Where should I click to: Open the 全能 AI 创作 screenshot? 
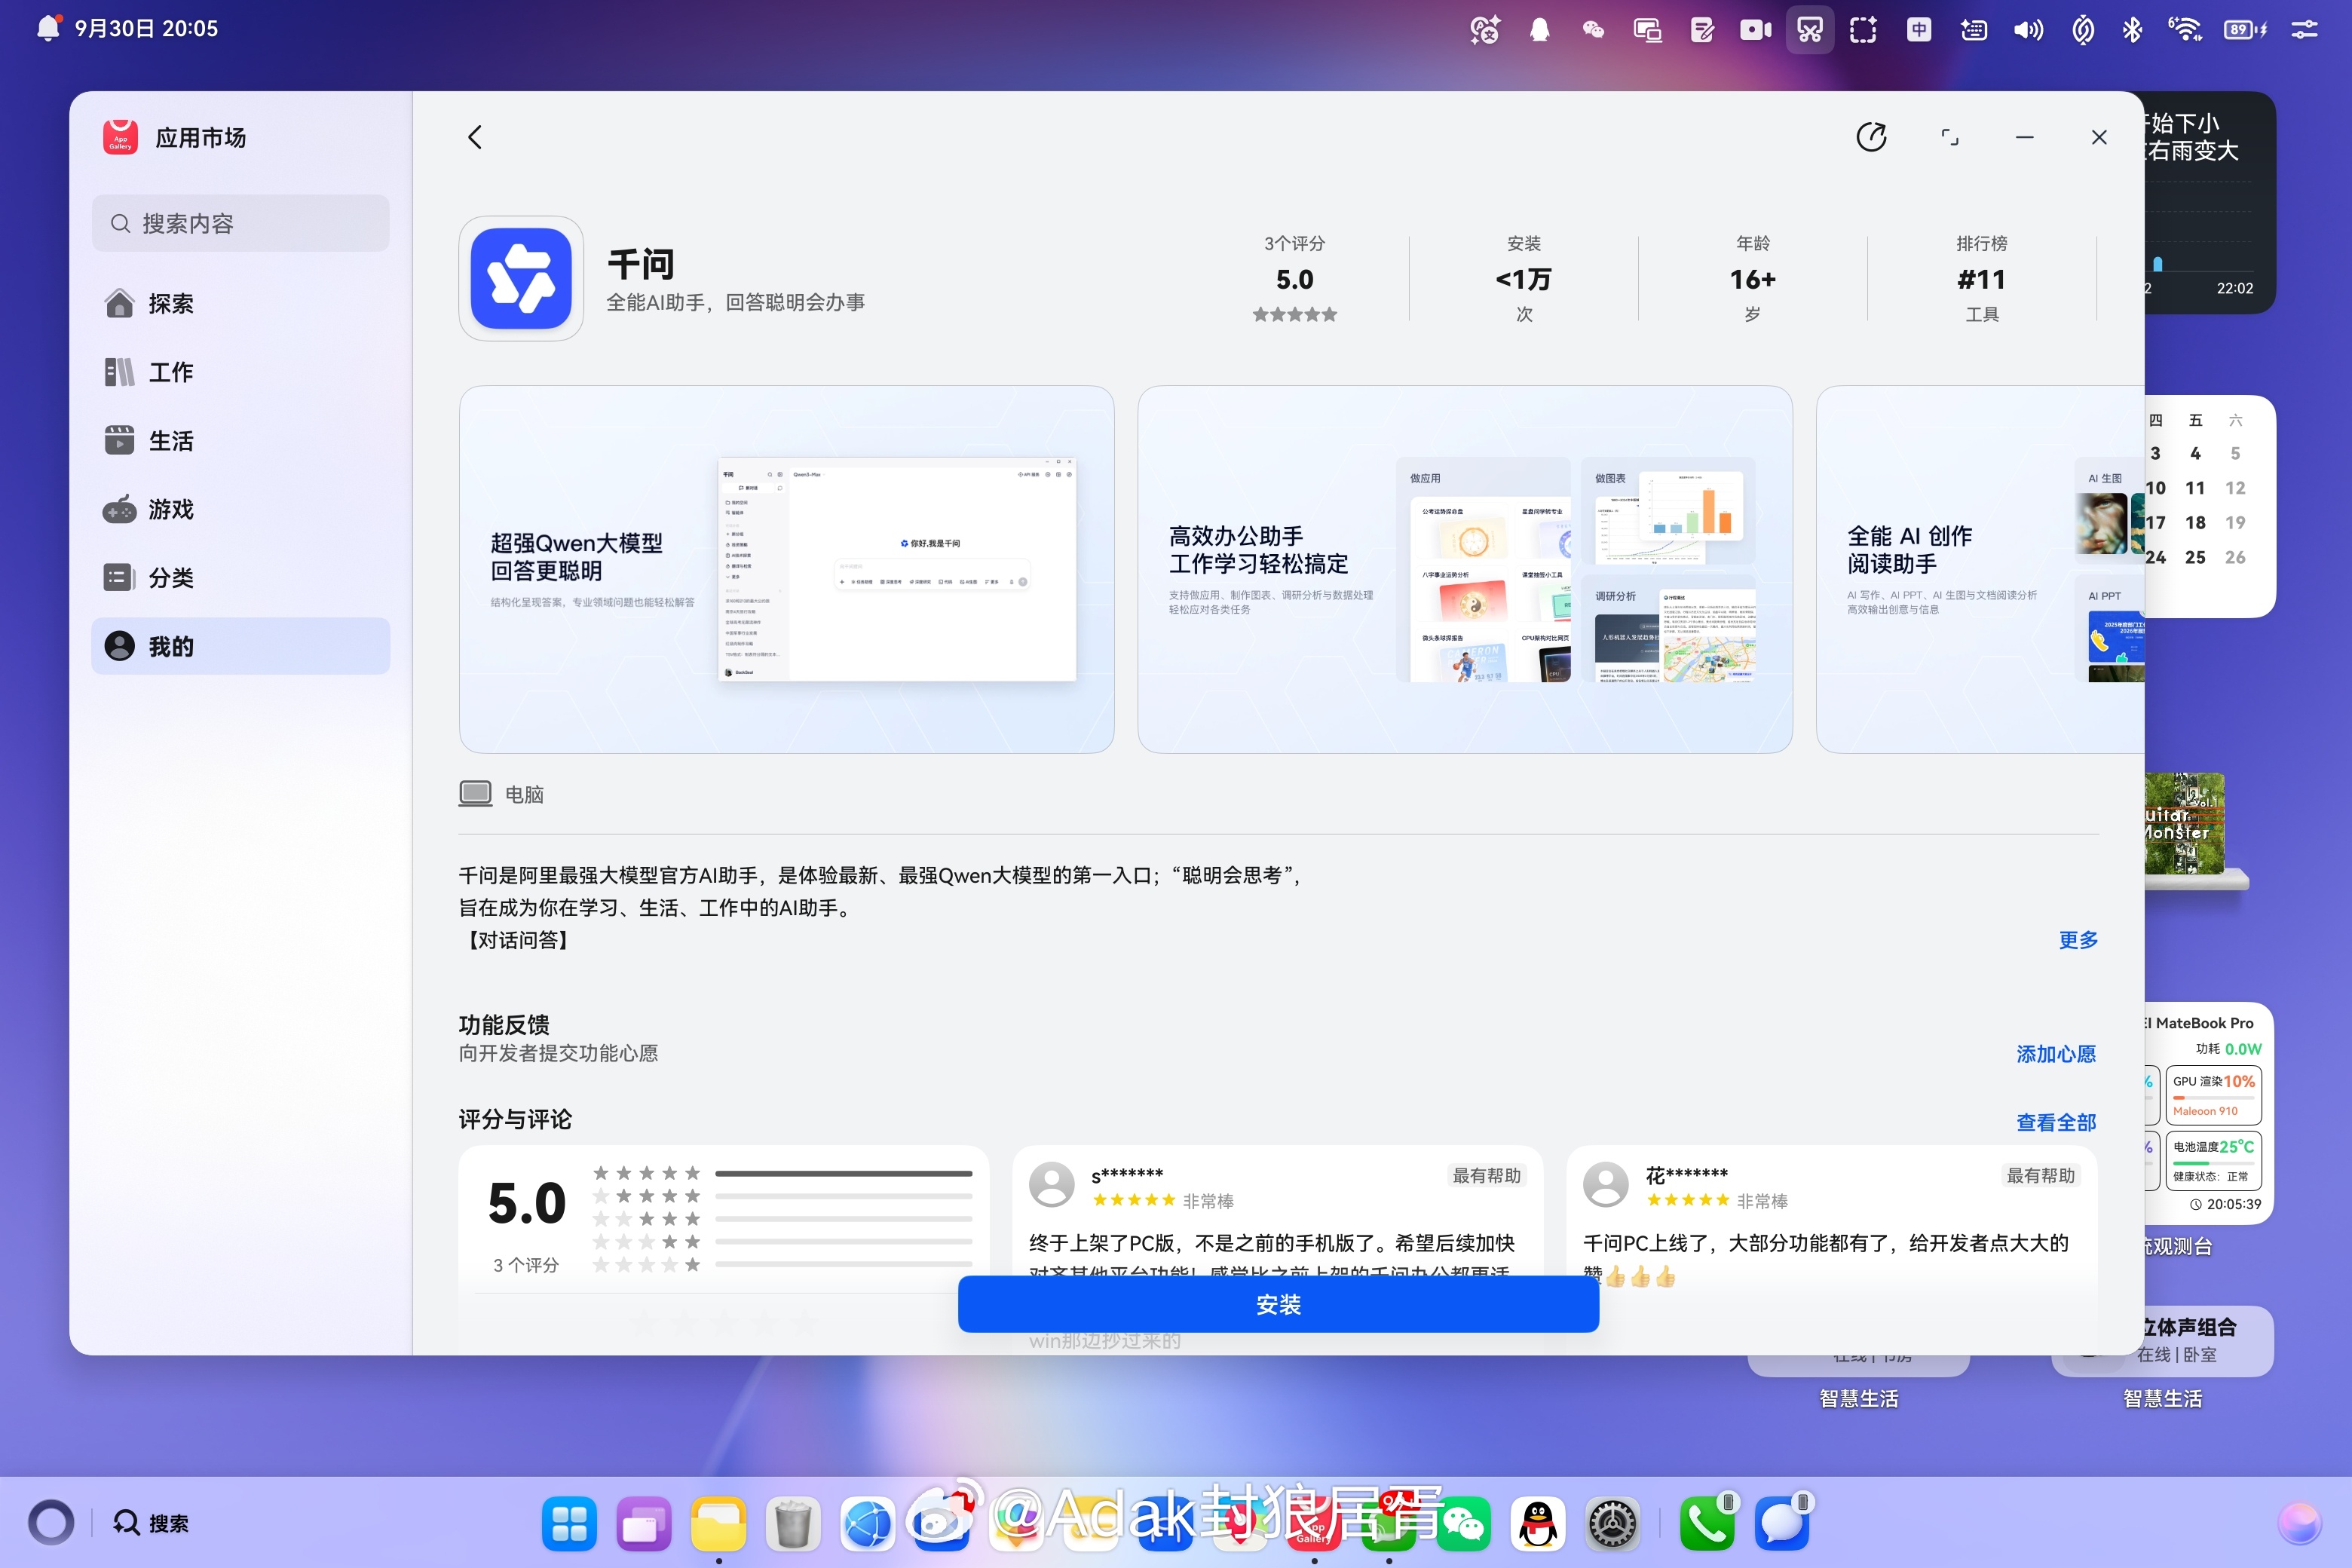pos(1980,569)
